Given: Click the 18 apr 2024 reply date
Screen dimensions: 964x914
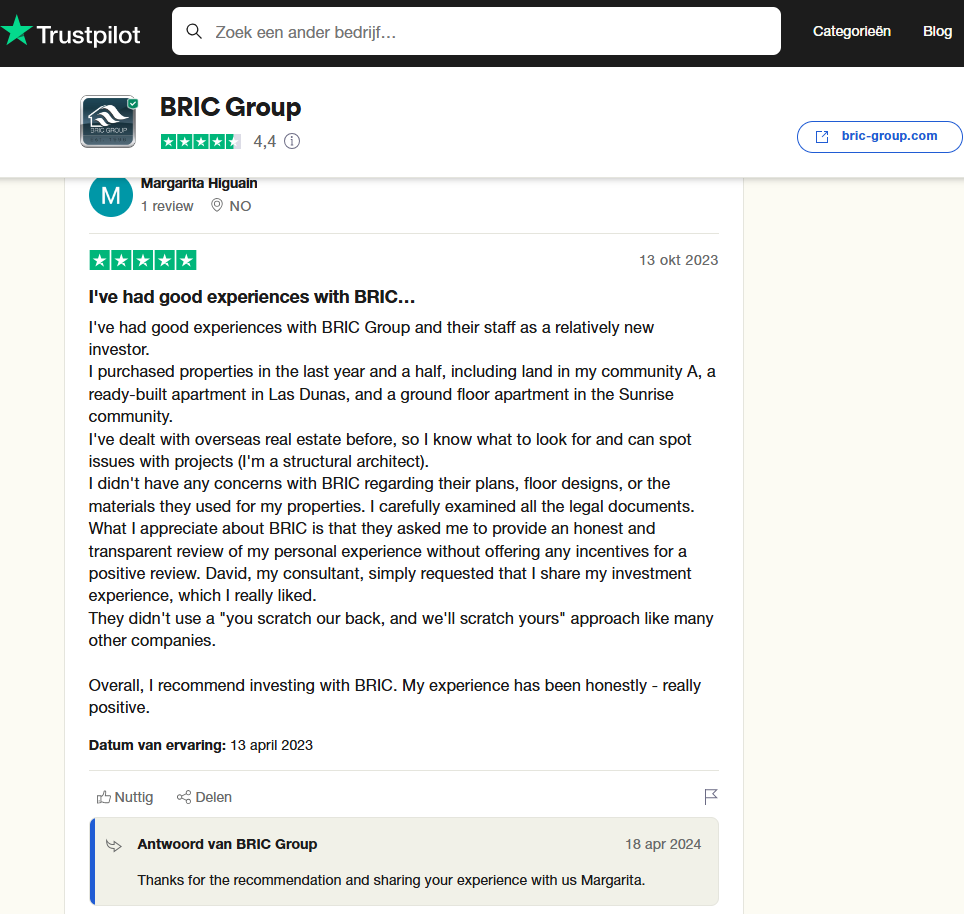Looking at the screenshot, I should coord(663,844).
